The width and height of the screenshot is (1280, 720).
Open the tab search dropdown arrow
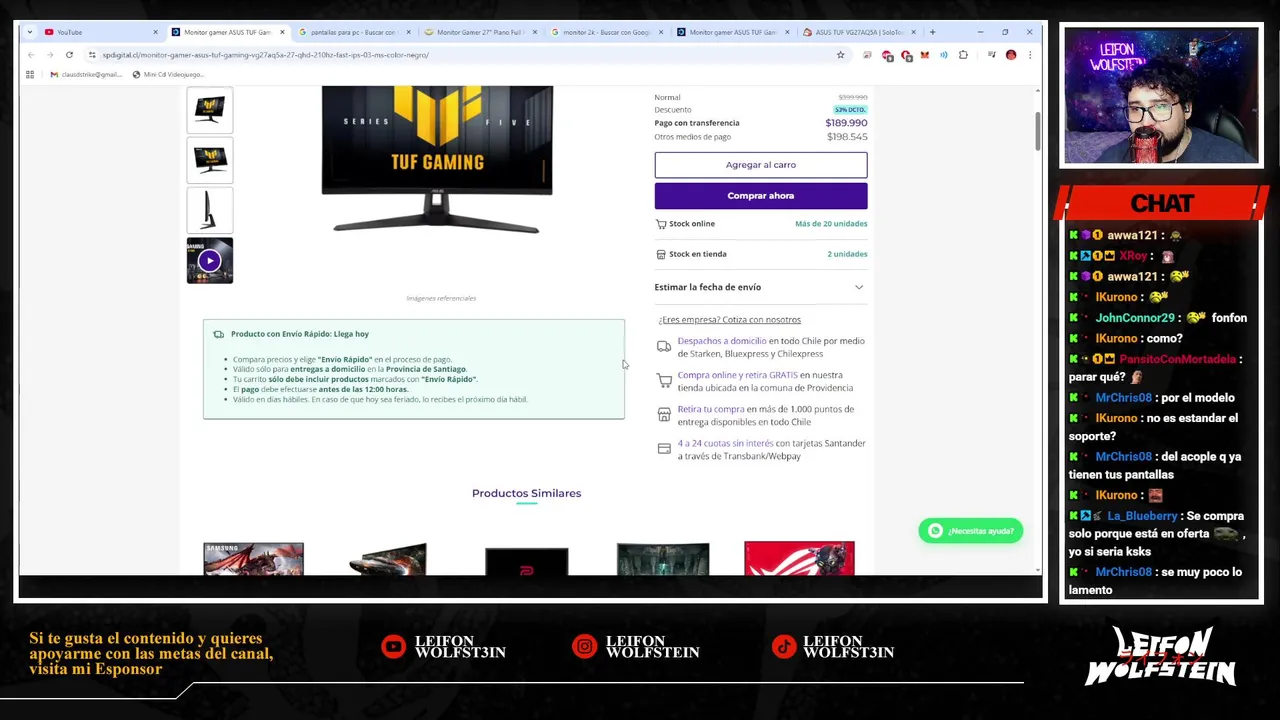tap(30, 32)
